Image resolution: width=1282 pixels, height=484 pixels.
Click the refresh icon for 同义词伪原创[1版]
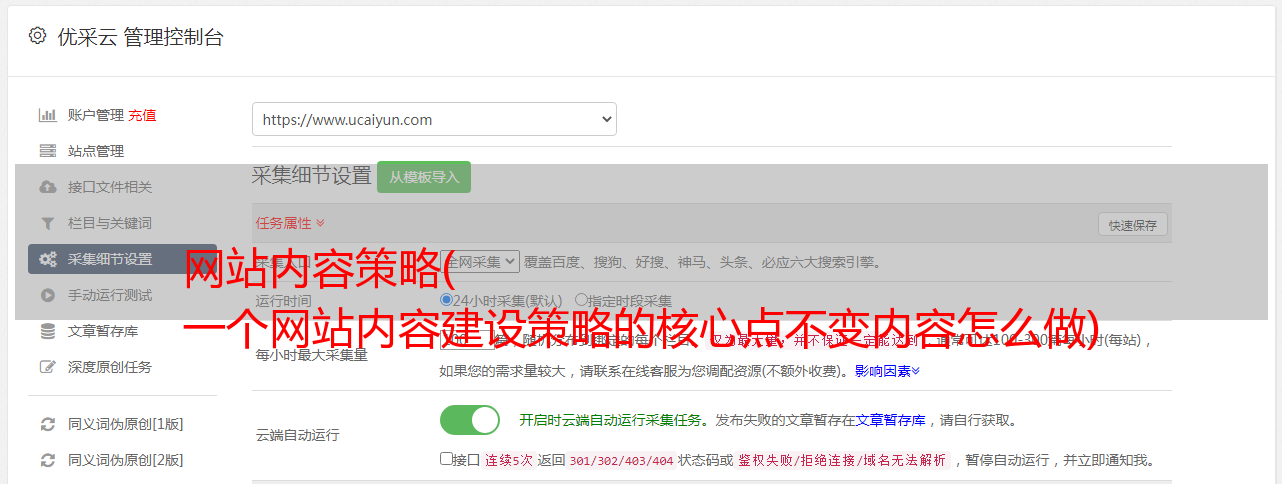(x=47, y=424)
